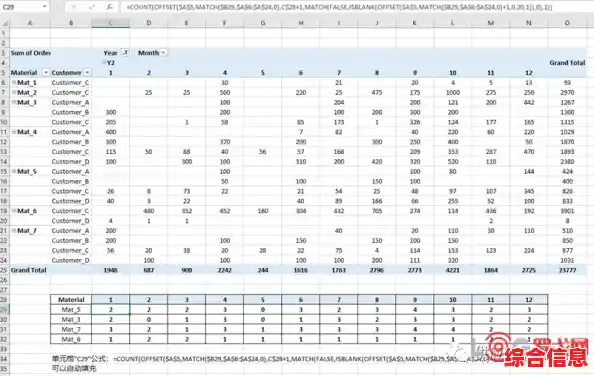Collapse the Mat_2 group
The width and height of the screenshot is (594, 376).
coord(14,92)
